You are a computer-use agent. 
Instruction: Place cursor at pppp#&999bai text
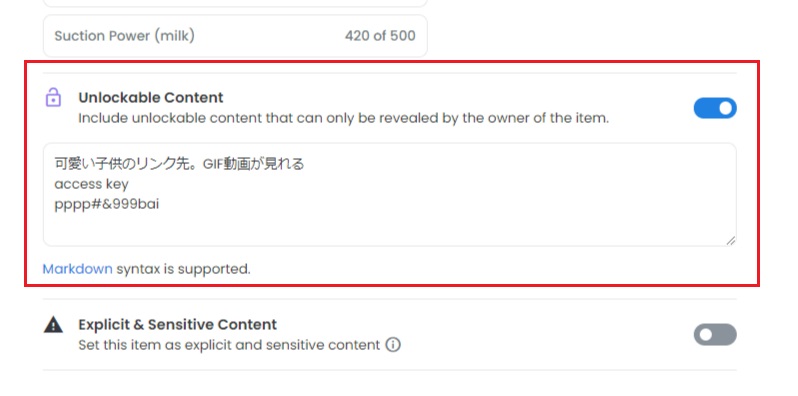tap(107, 205)
